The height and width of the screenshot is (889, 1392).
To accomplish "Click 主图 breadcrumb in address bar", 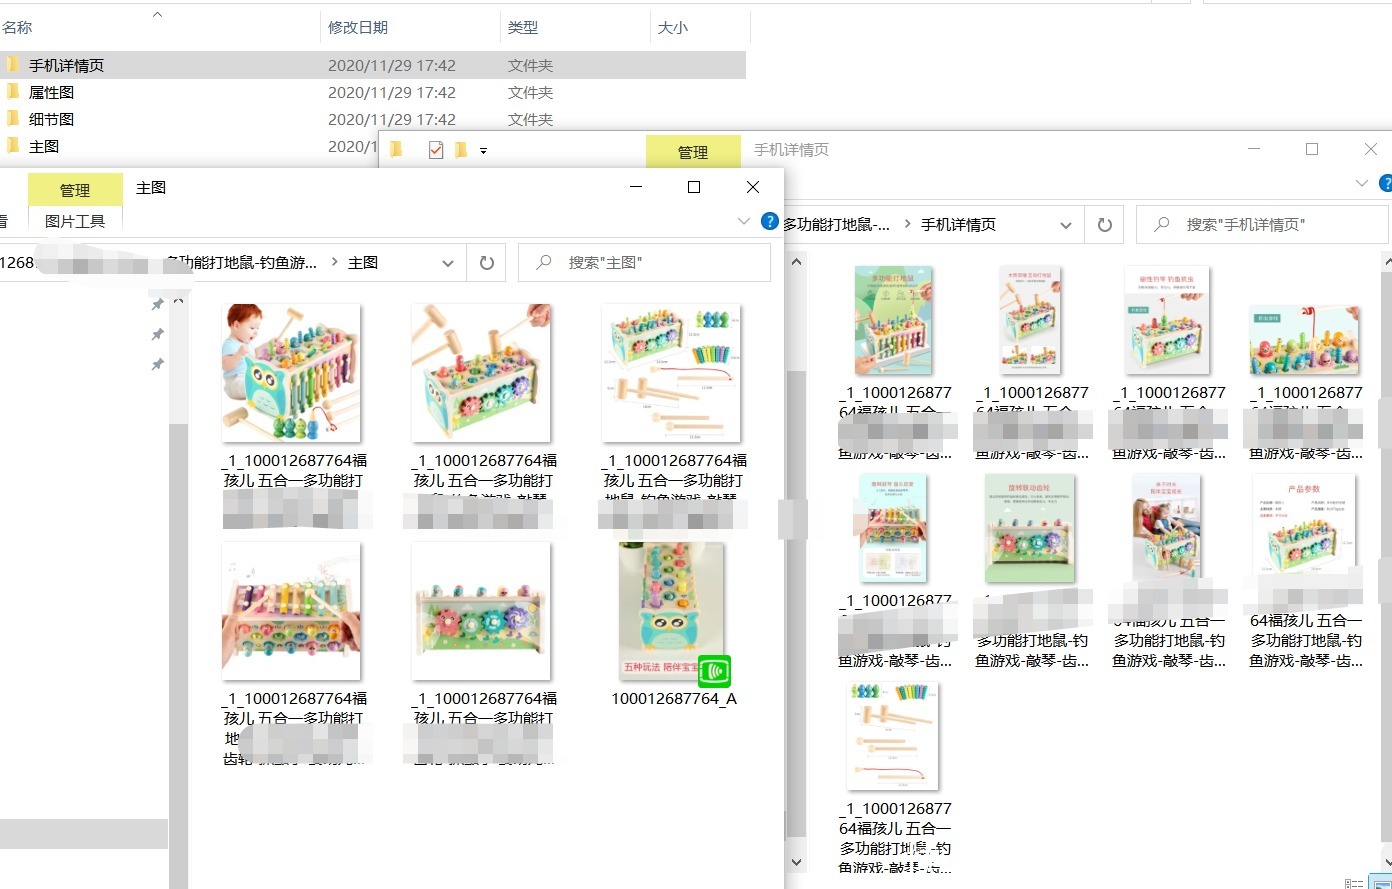I will 363,263.
